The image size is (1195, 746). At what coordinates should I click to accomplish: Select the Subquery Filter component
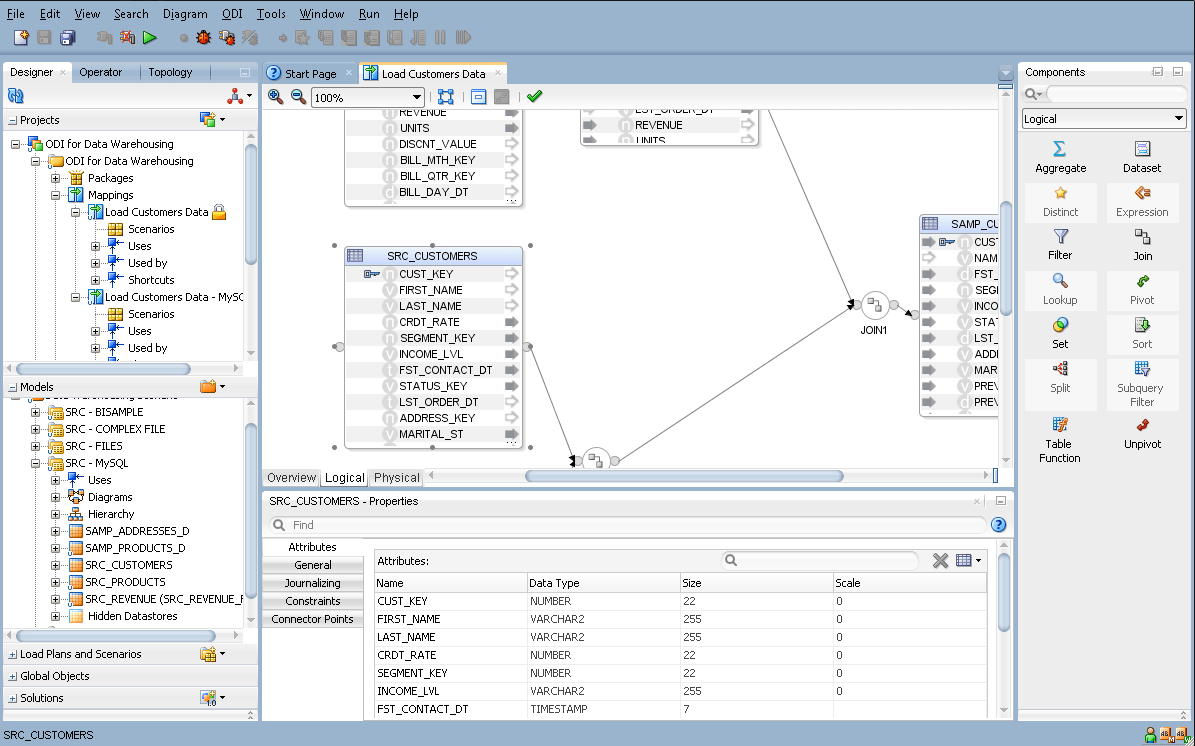tap(1142, 384)
